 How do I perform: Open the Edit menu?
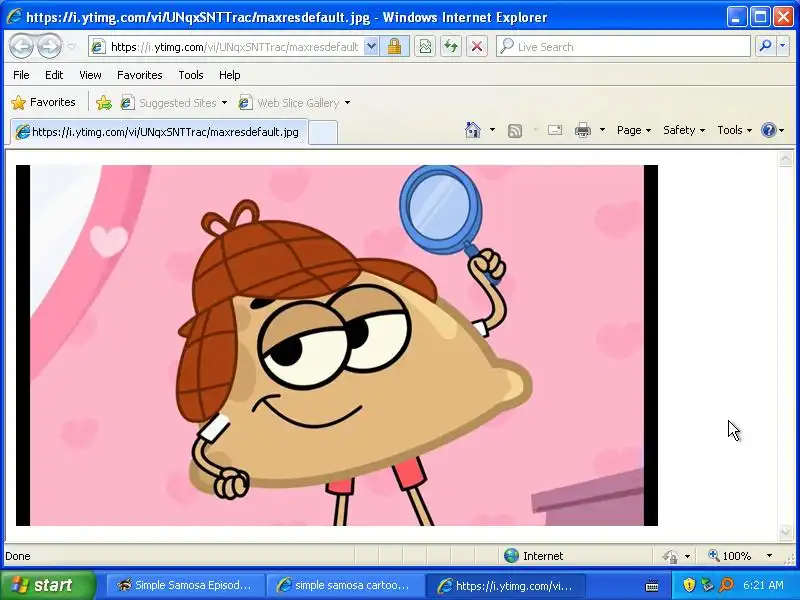tap(54, 75)
